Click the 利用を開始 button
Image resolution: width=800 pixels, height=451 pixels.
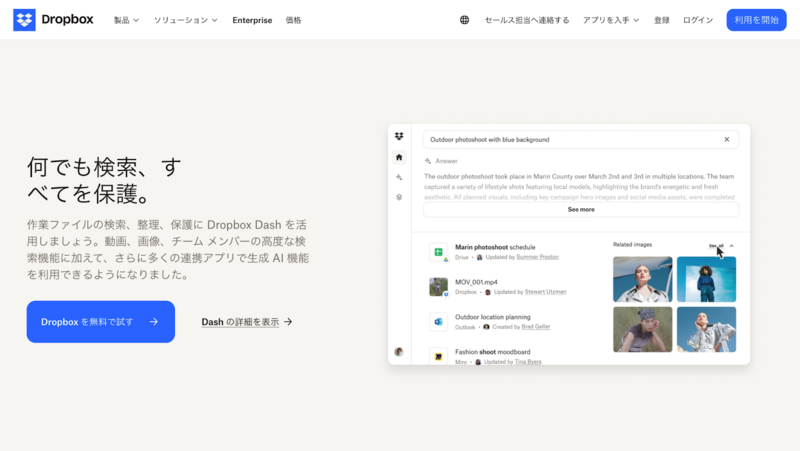[x=756, y=20]
